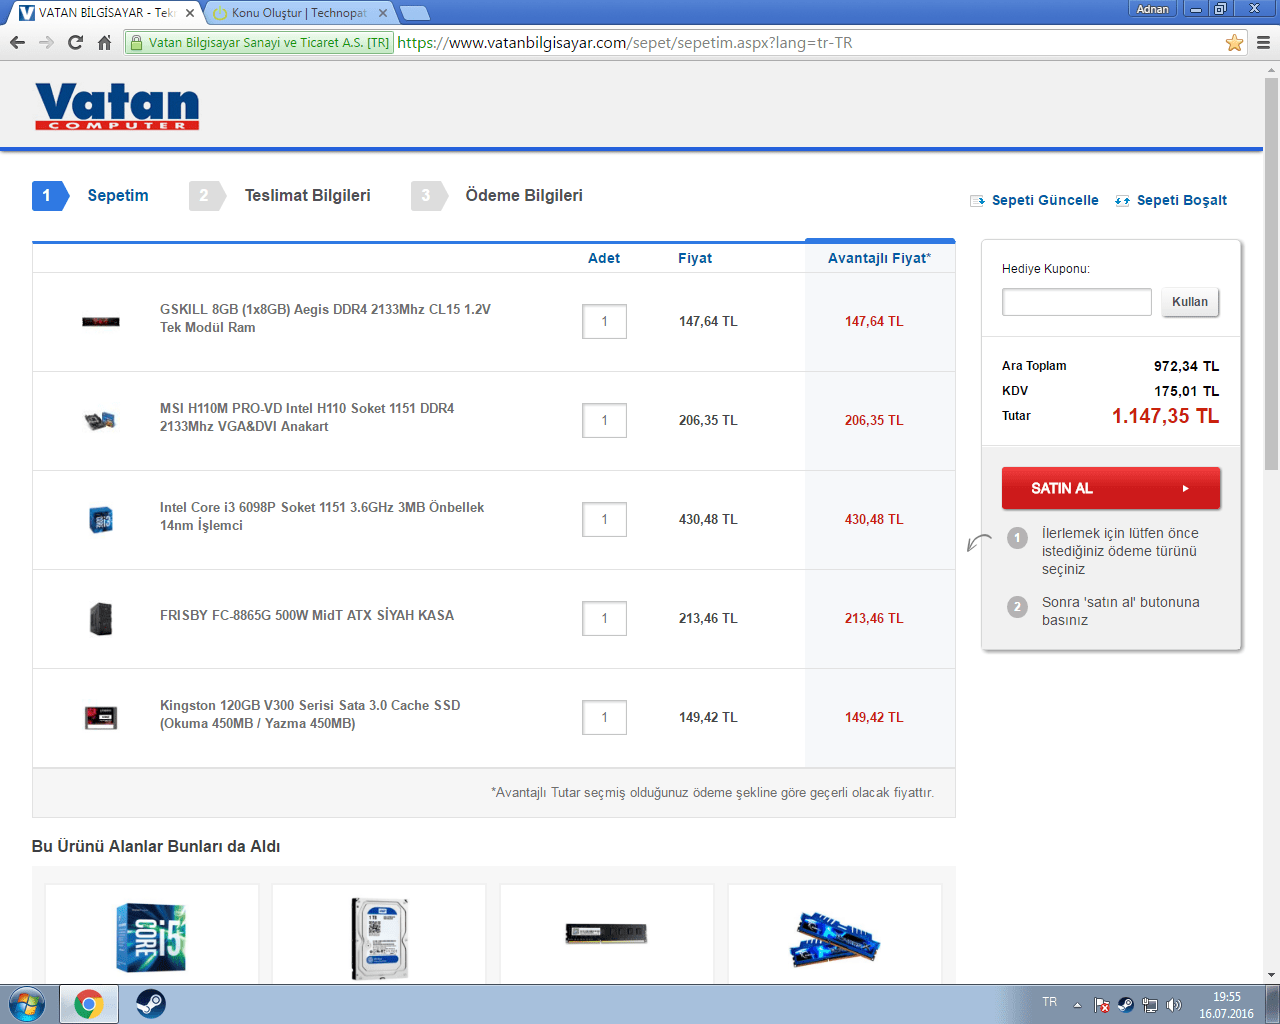Click the green SSL certificate badge
This screenshot has height=1024, width=1280.
click(x=259, y=43)
